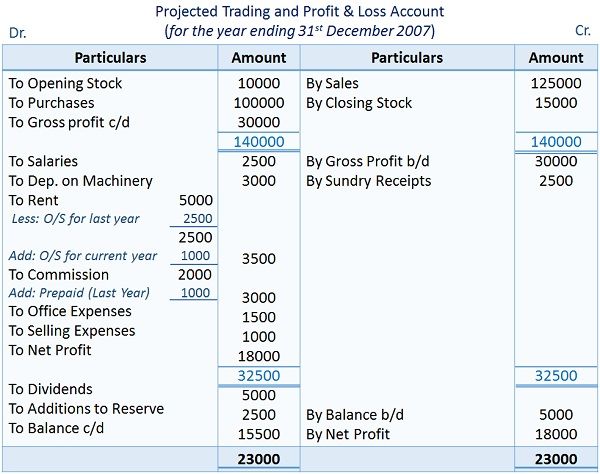
Task: Select the 'Add: O/S for current year' note
Action: click(x=83, y=256)
